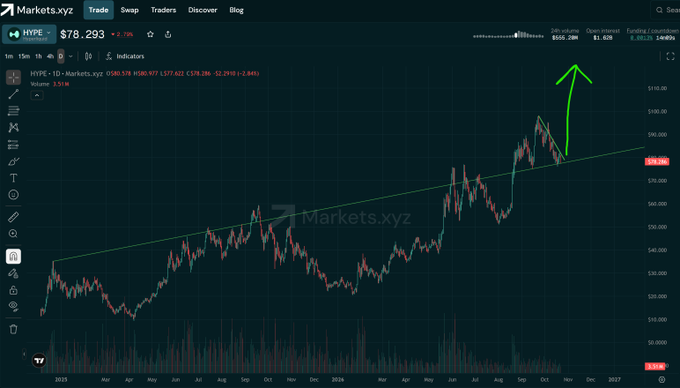Click the red $78.286 price axis label
Viewport: 680px width, 388px height.
tap(657, 162)
